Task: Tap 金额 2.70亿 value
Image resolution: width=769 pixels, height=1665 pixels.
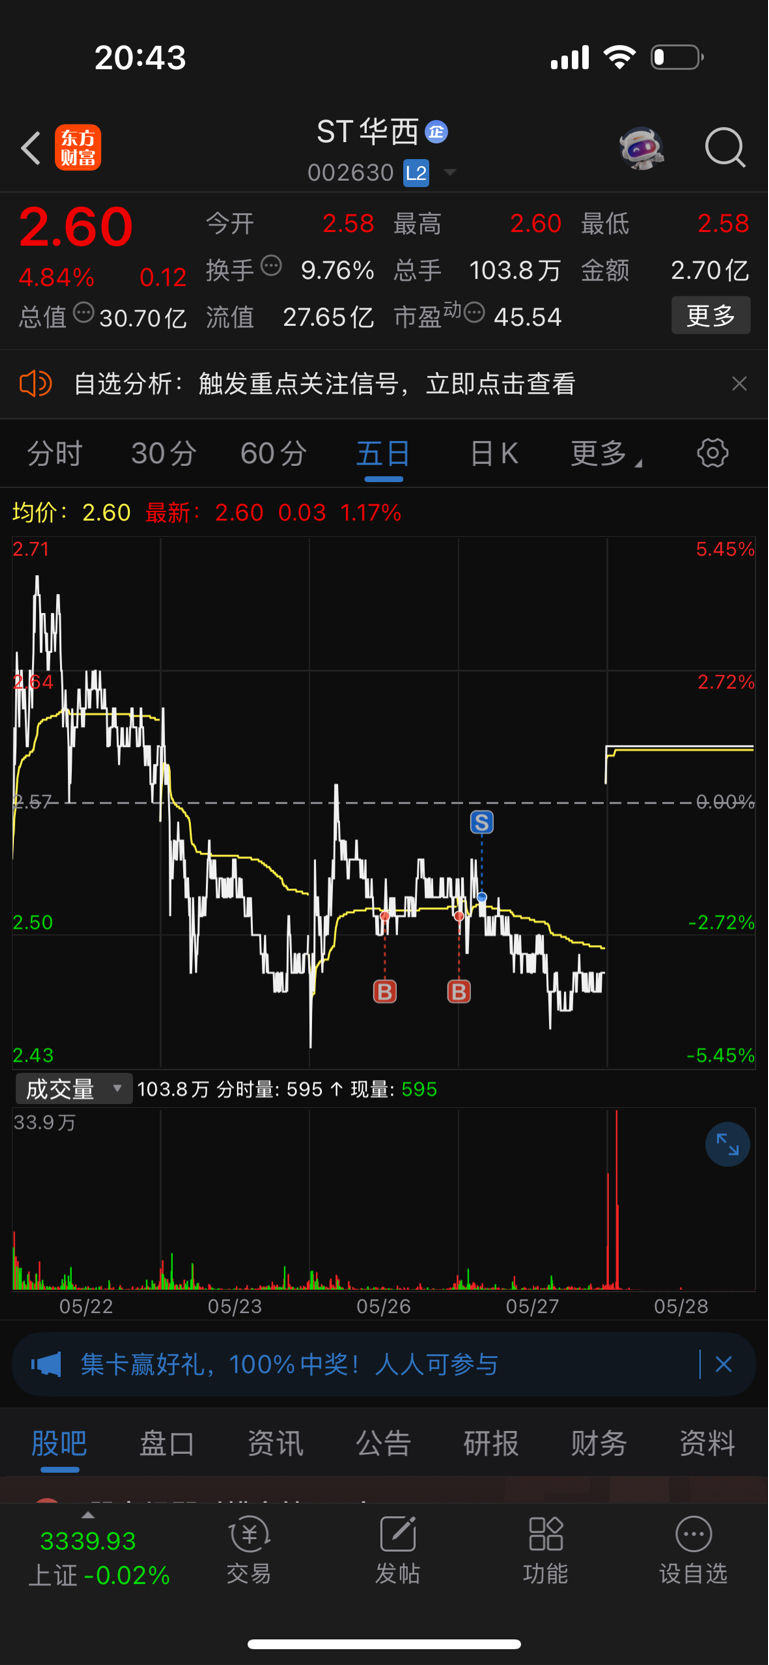Action: [709, 270]
